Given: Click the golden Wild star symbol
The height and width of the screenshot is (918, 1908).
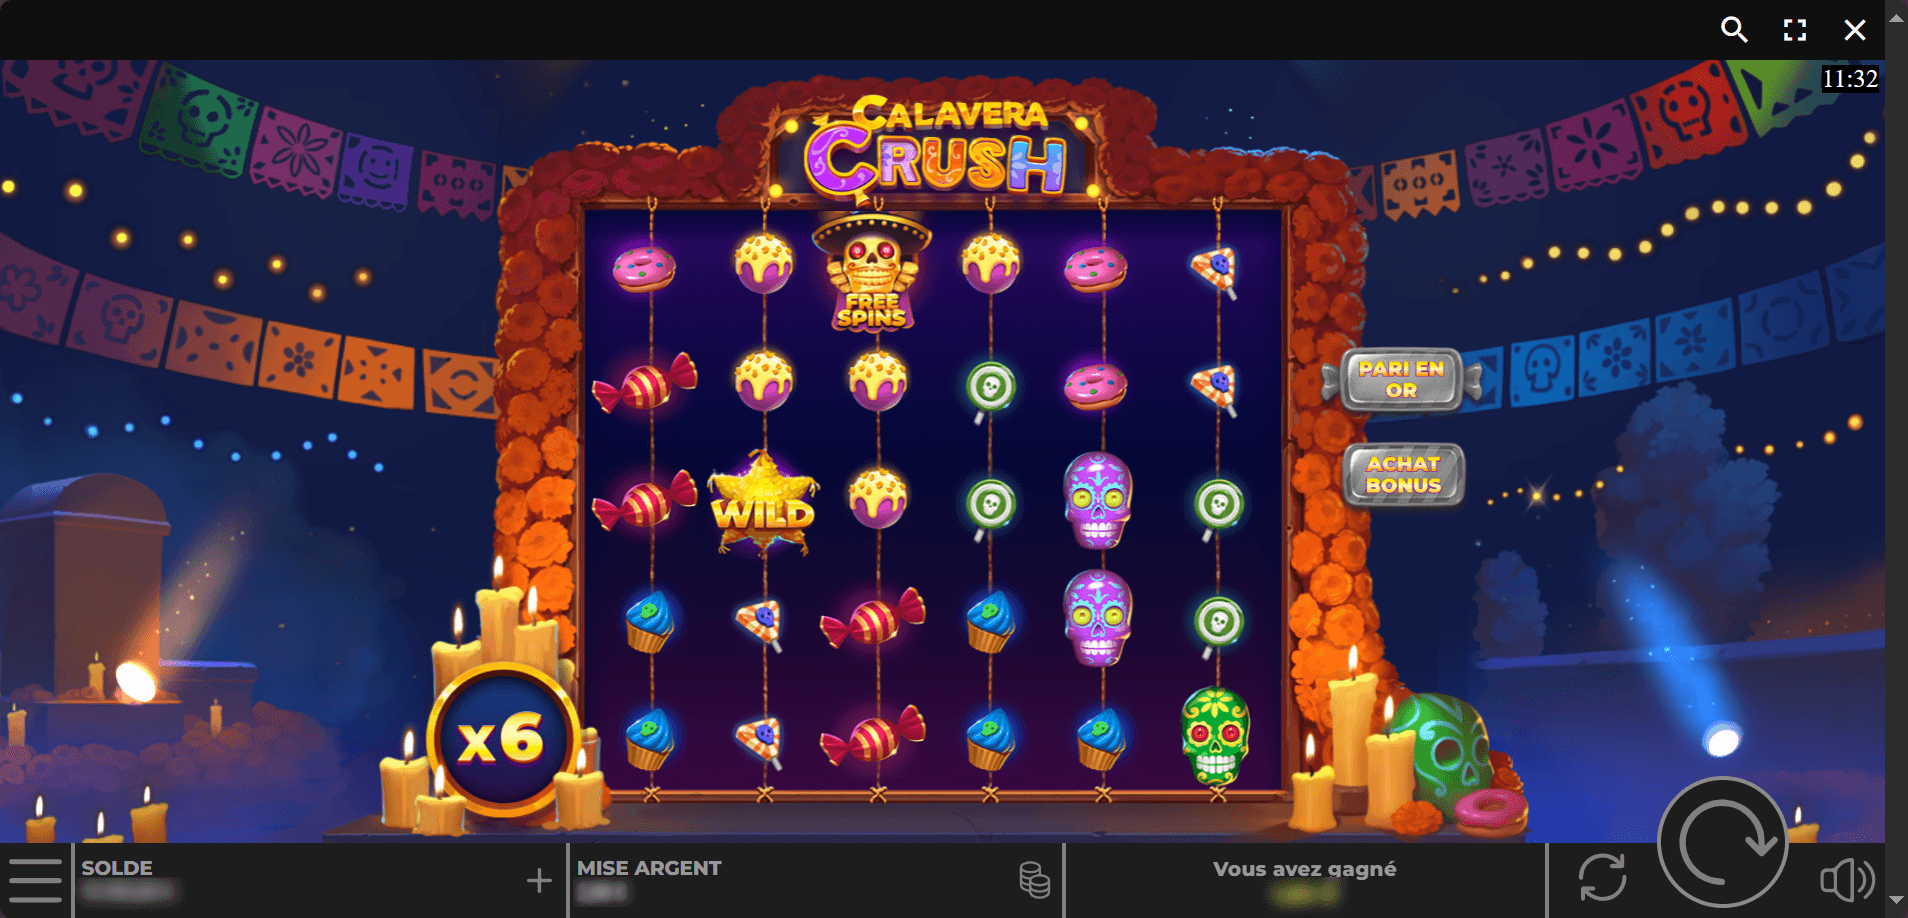Looking at the screenshot, I should [763, 503].
